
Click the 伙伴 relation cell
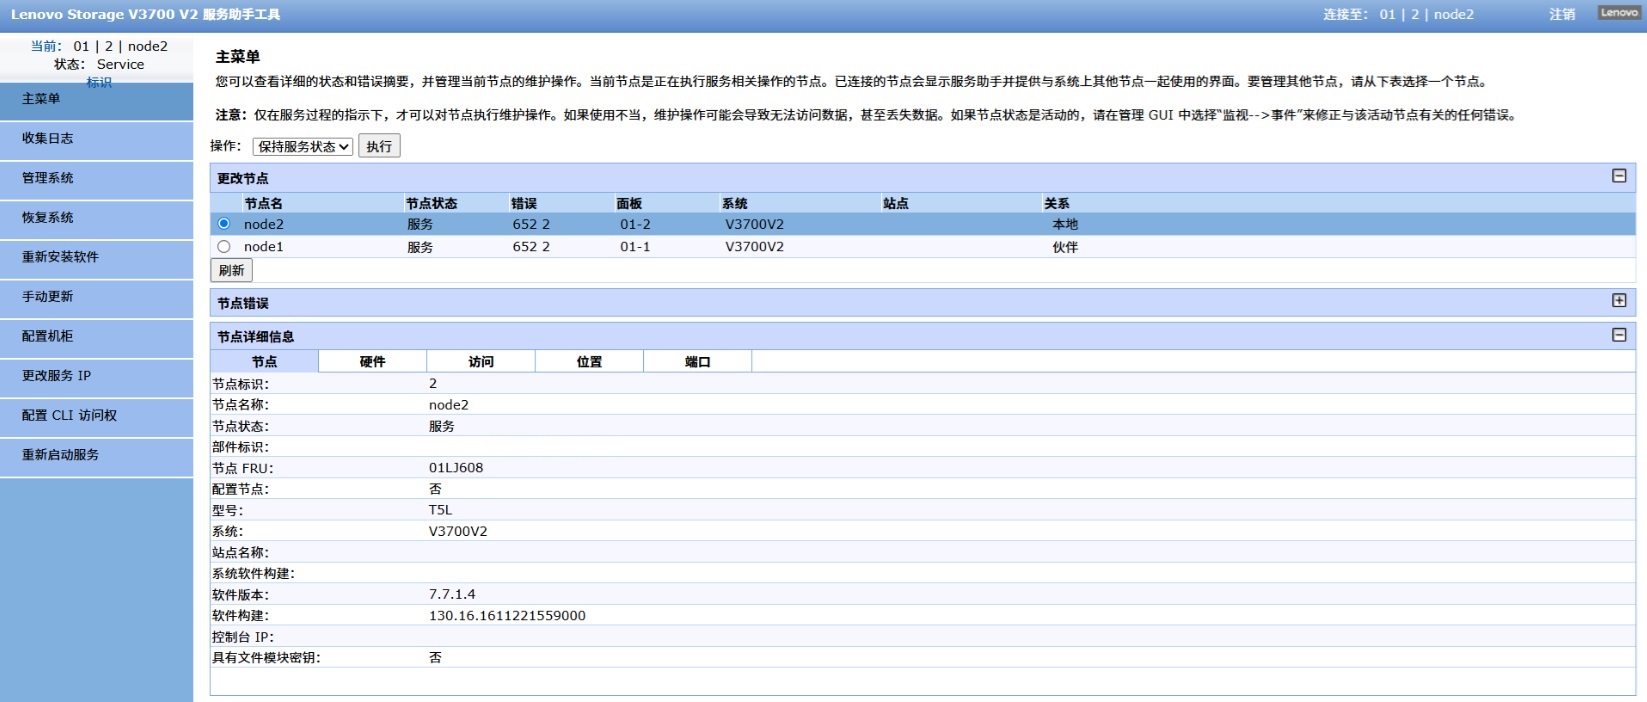[1065, 247]
